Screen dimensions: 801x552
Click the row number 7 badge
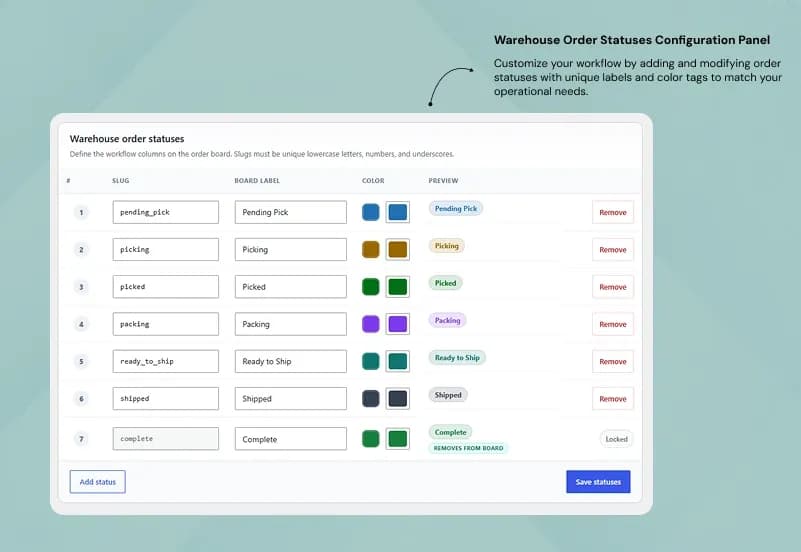(81, 439)
